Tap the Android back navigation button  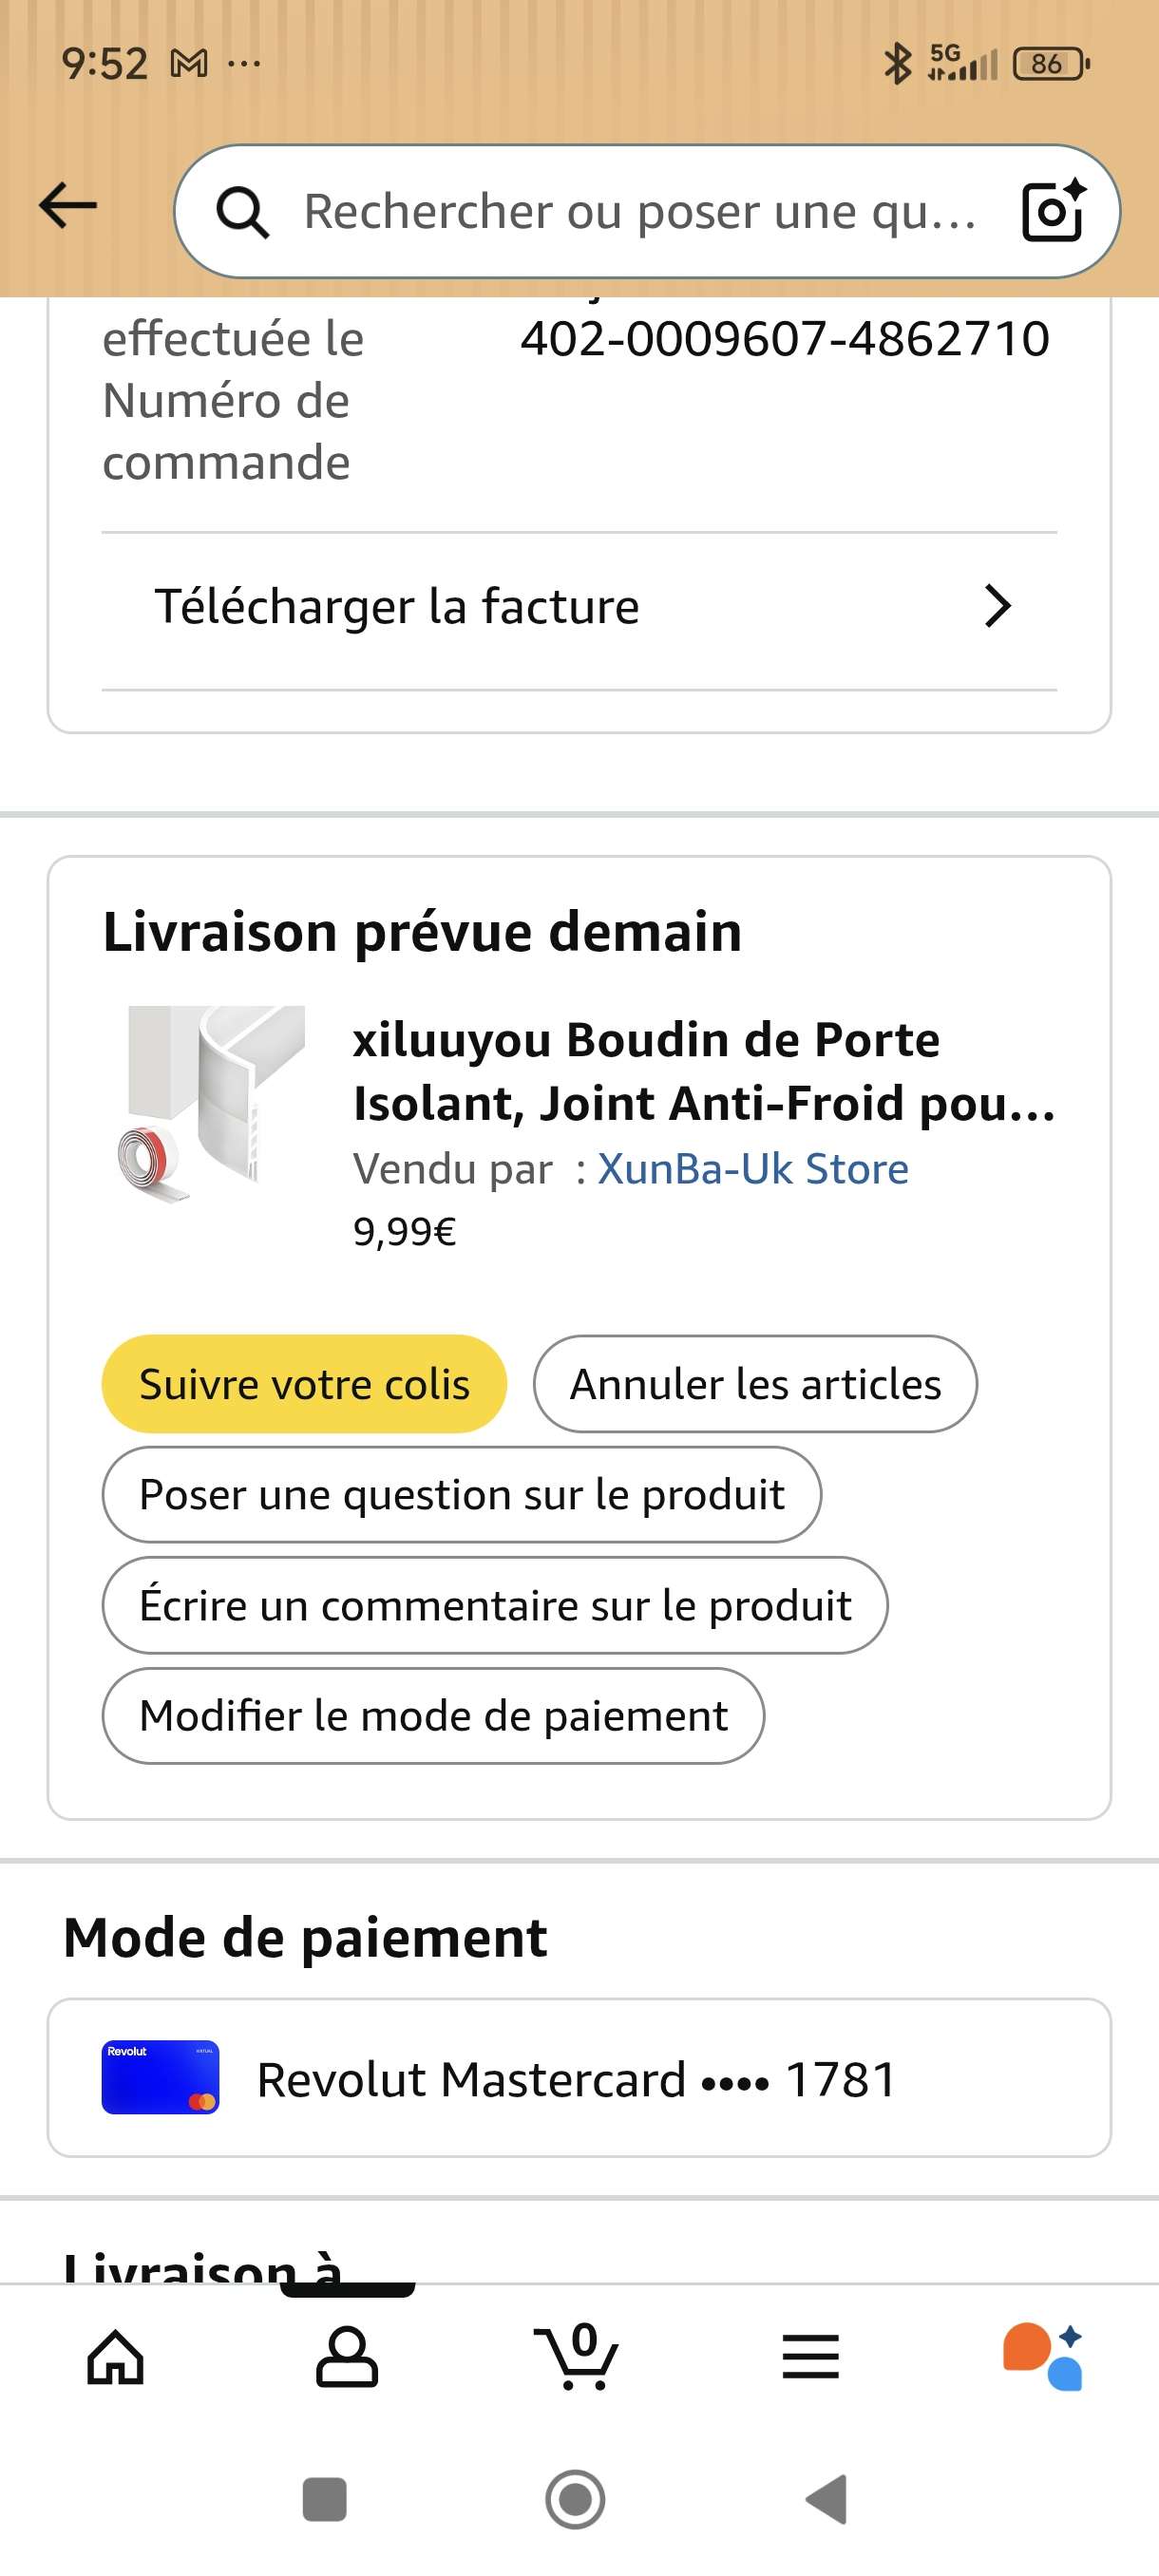tap(828, 2500)
